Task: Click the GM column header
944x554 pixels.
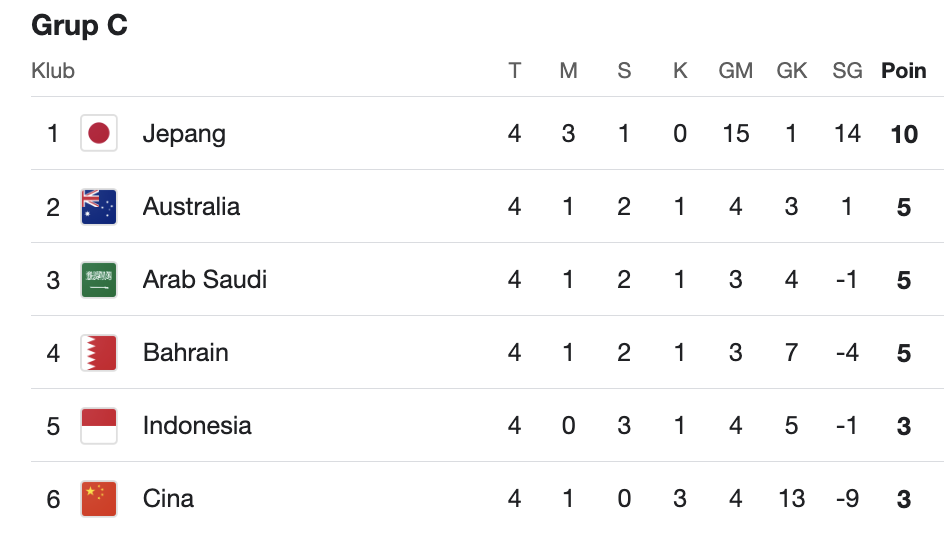Action: point(736,70)
